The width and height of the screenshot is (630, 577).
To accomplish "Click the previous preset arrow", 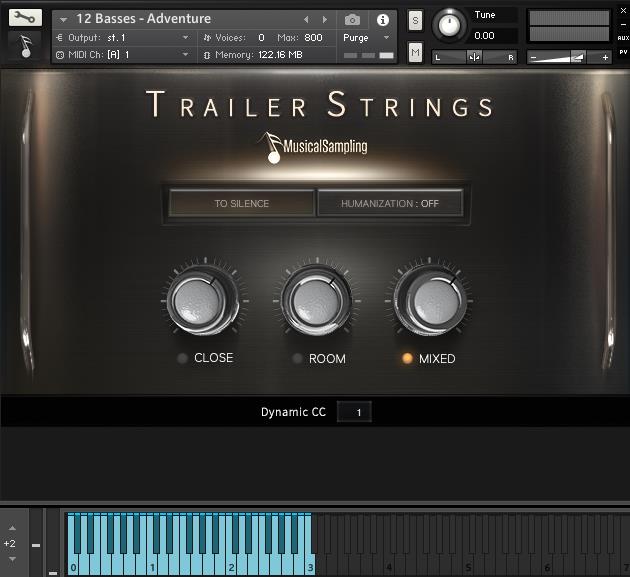I will (x=306, y=19).
